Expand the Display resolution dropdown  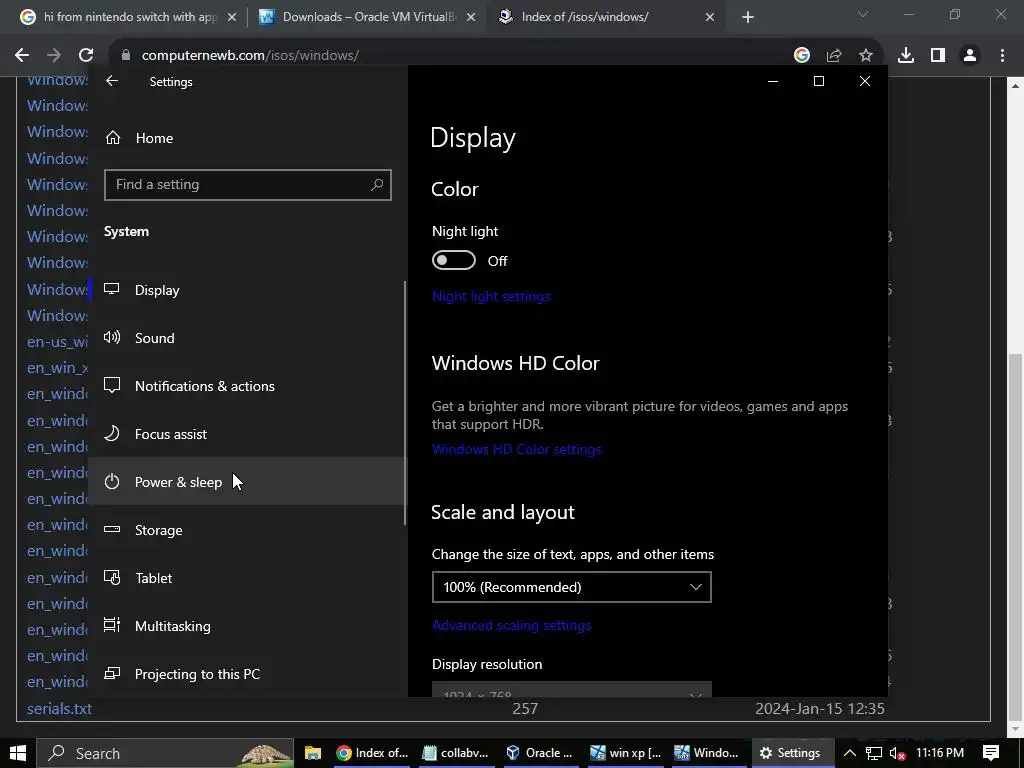[x=571, y=689]
